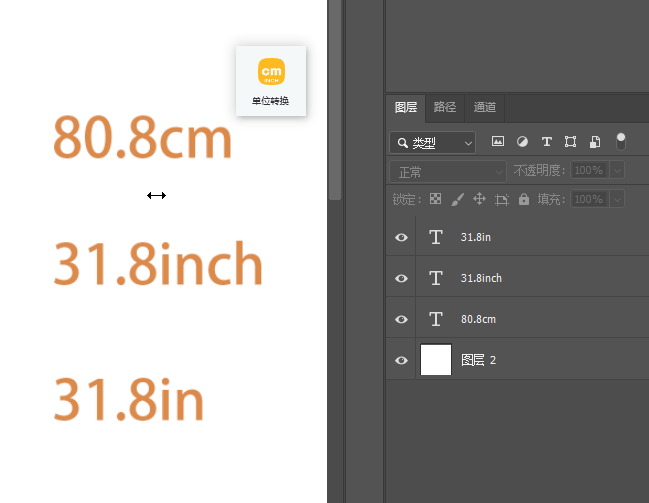The image size is (649, 503).
Task: Prevent artboard auto-nesting lock icon
Action: point(502,200)
